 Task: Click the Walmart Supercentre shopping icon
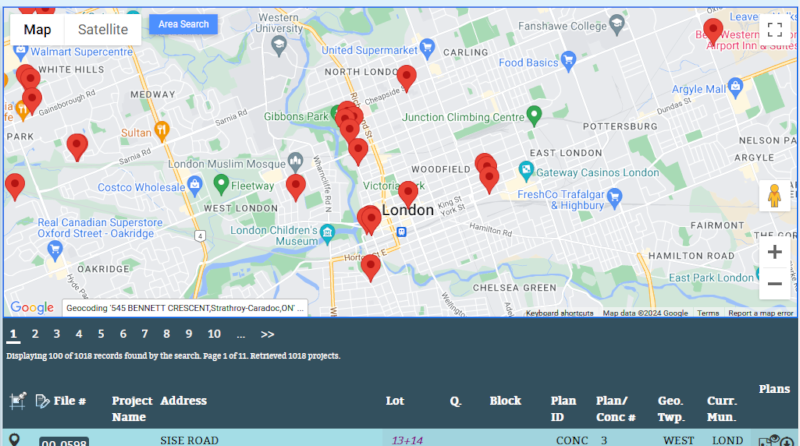pos(20,51)
